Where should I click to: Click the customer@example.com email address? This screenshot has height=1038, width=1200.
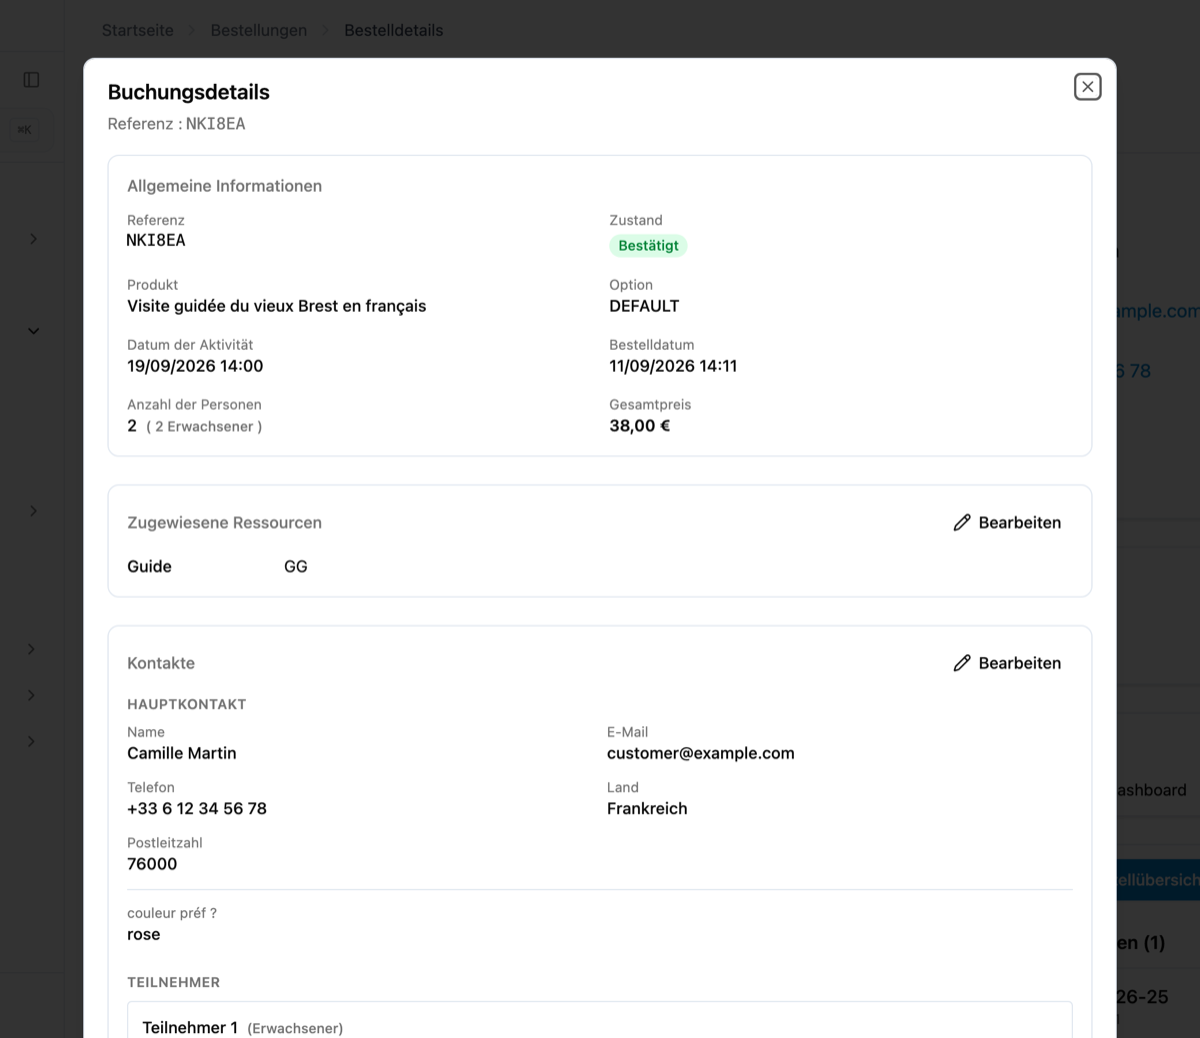[x=701, y=754]
